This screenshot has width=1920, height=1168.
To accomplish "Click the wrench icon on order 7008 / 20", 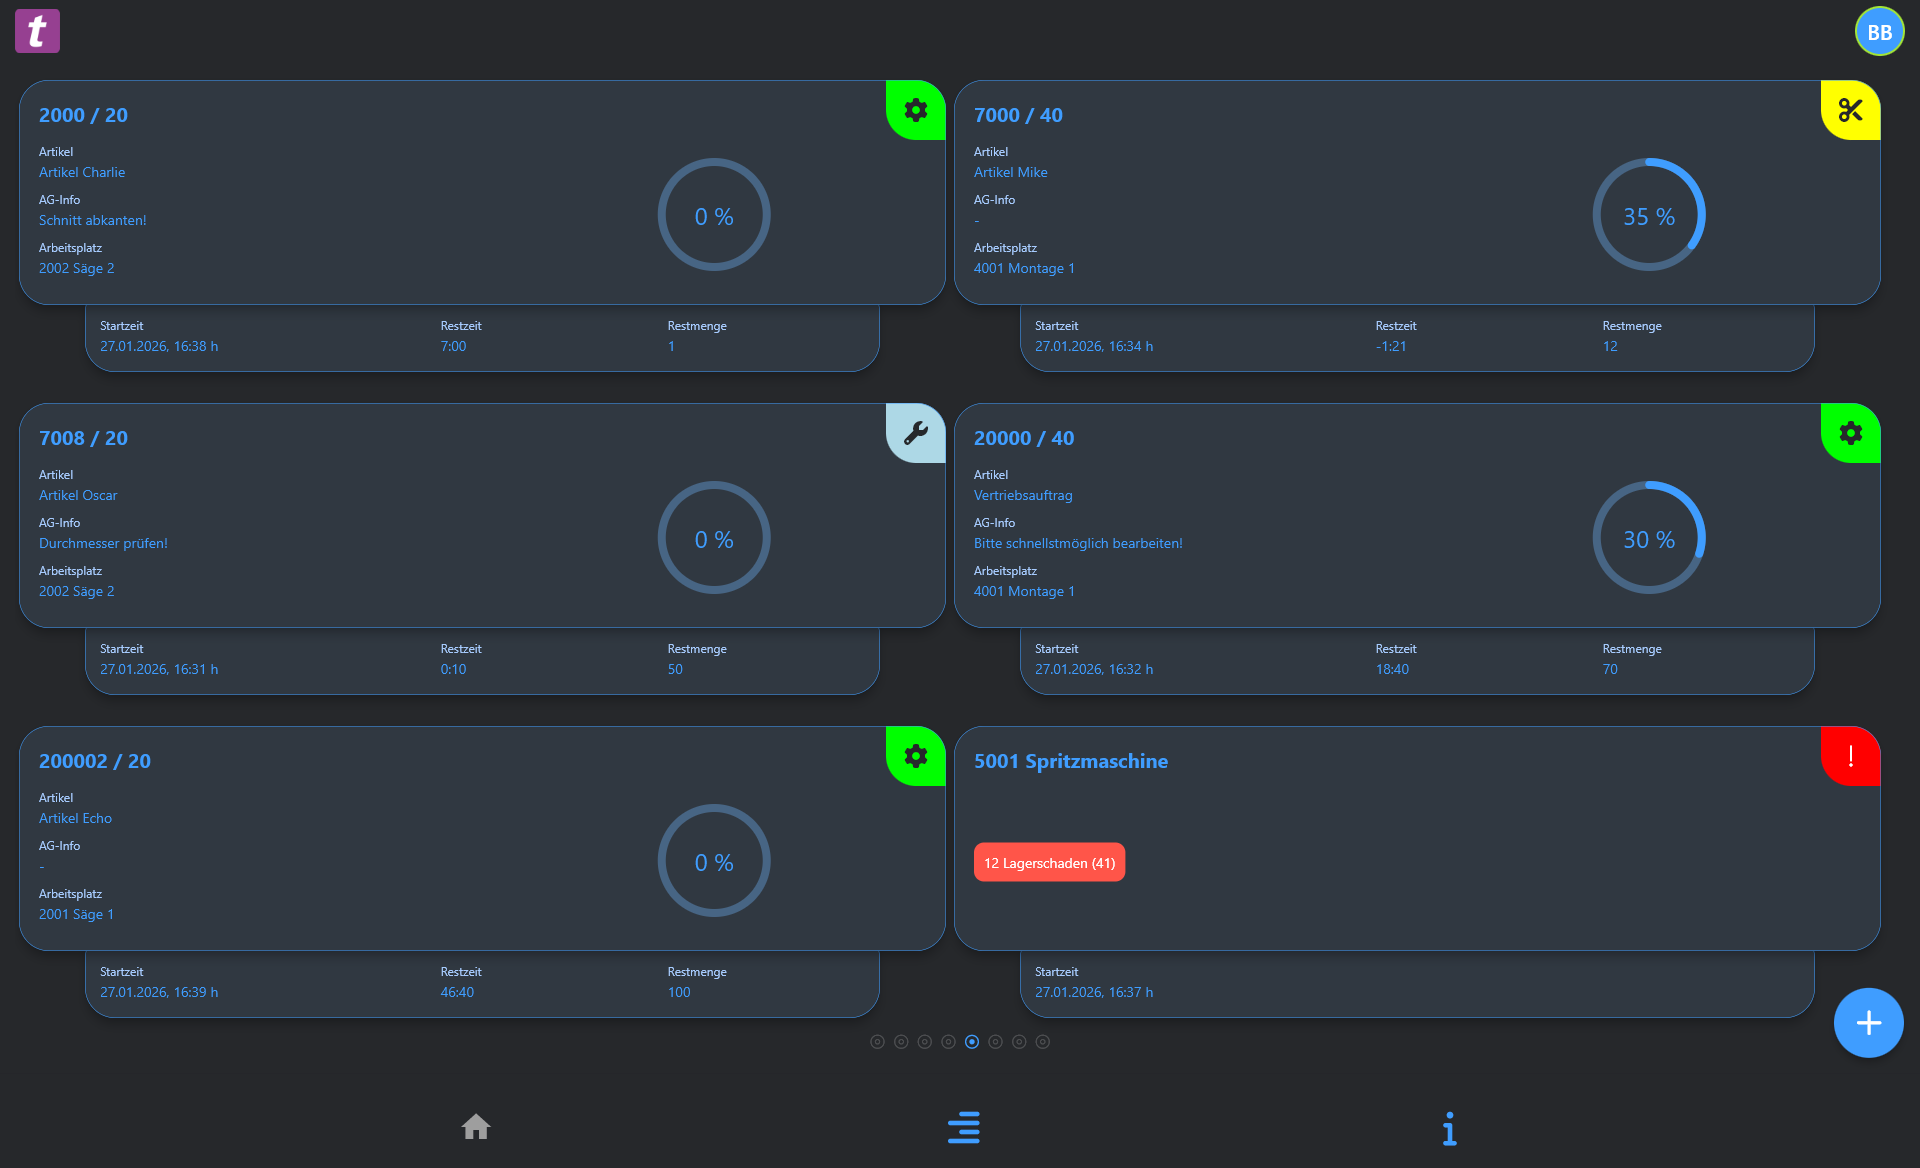I will tap(914, 433).
